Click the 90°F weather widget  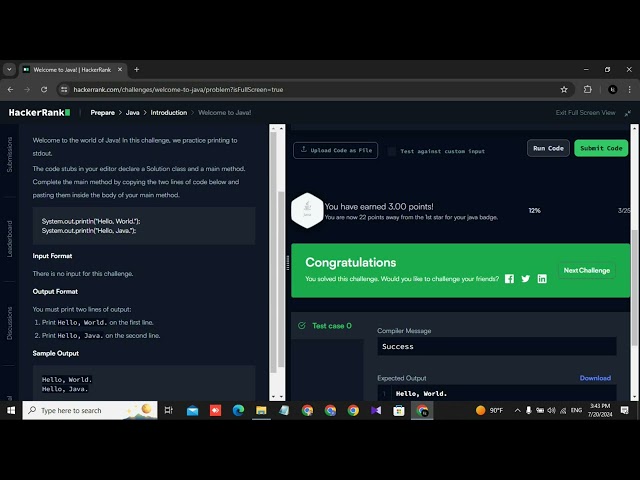pyautogui.click(x=489, y=410)
